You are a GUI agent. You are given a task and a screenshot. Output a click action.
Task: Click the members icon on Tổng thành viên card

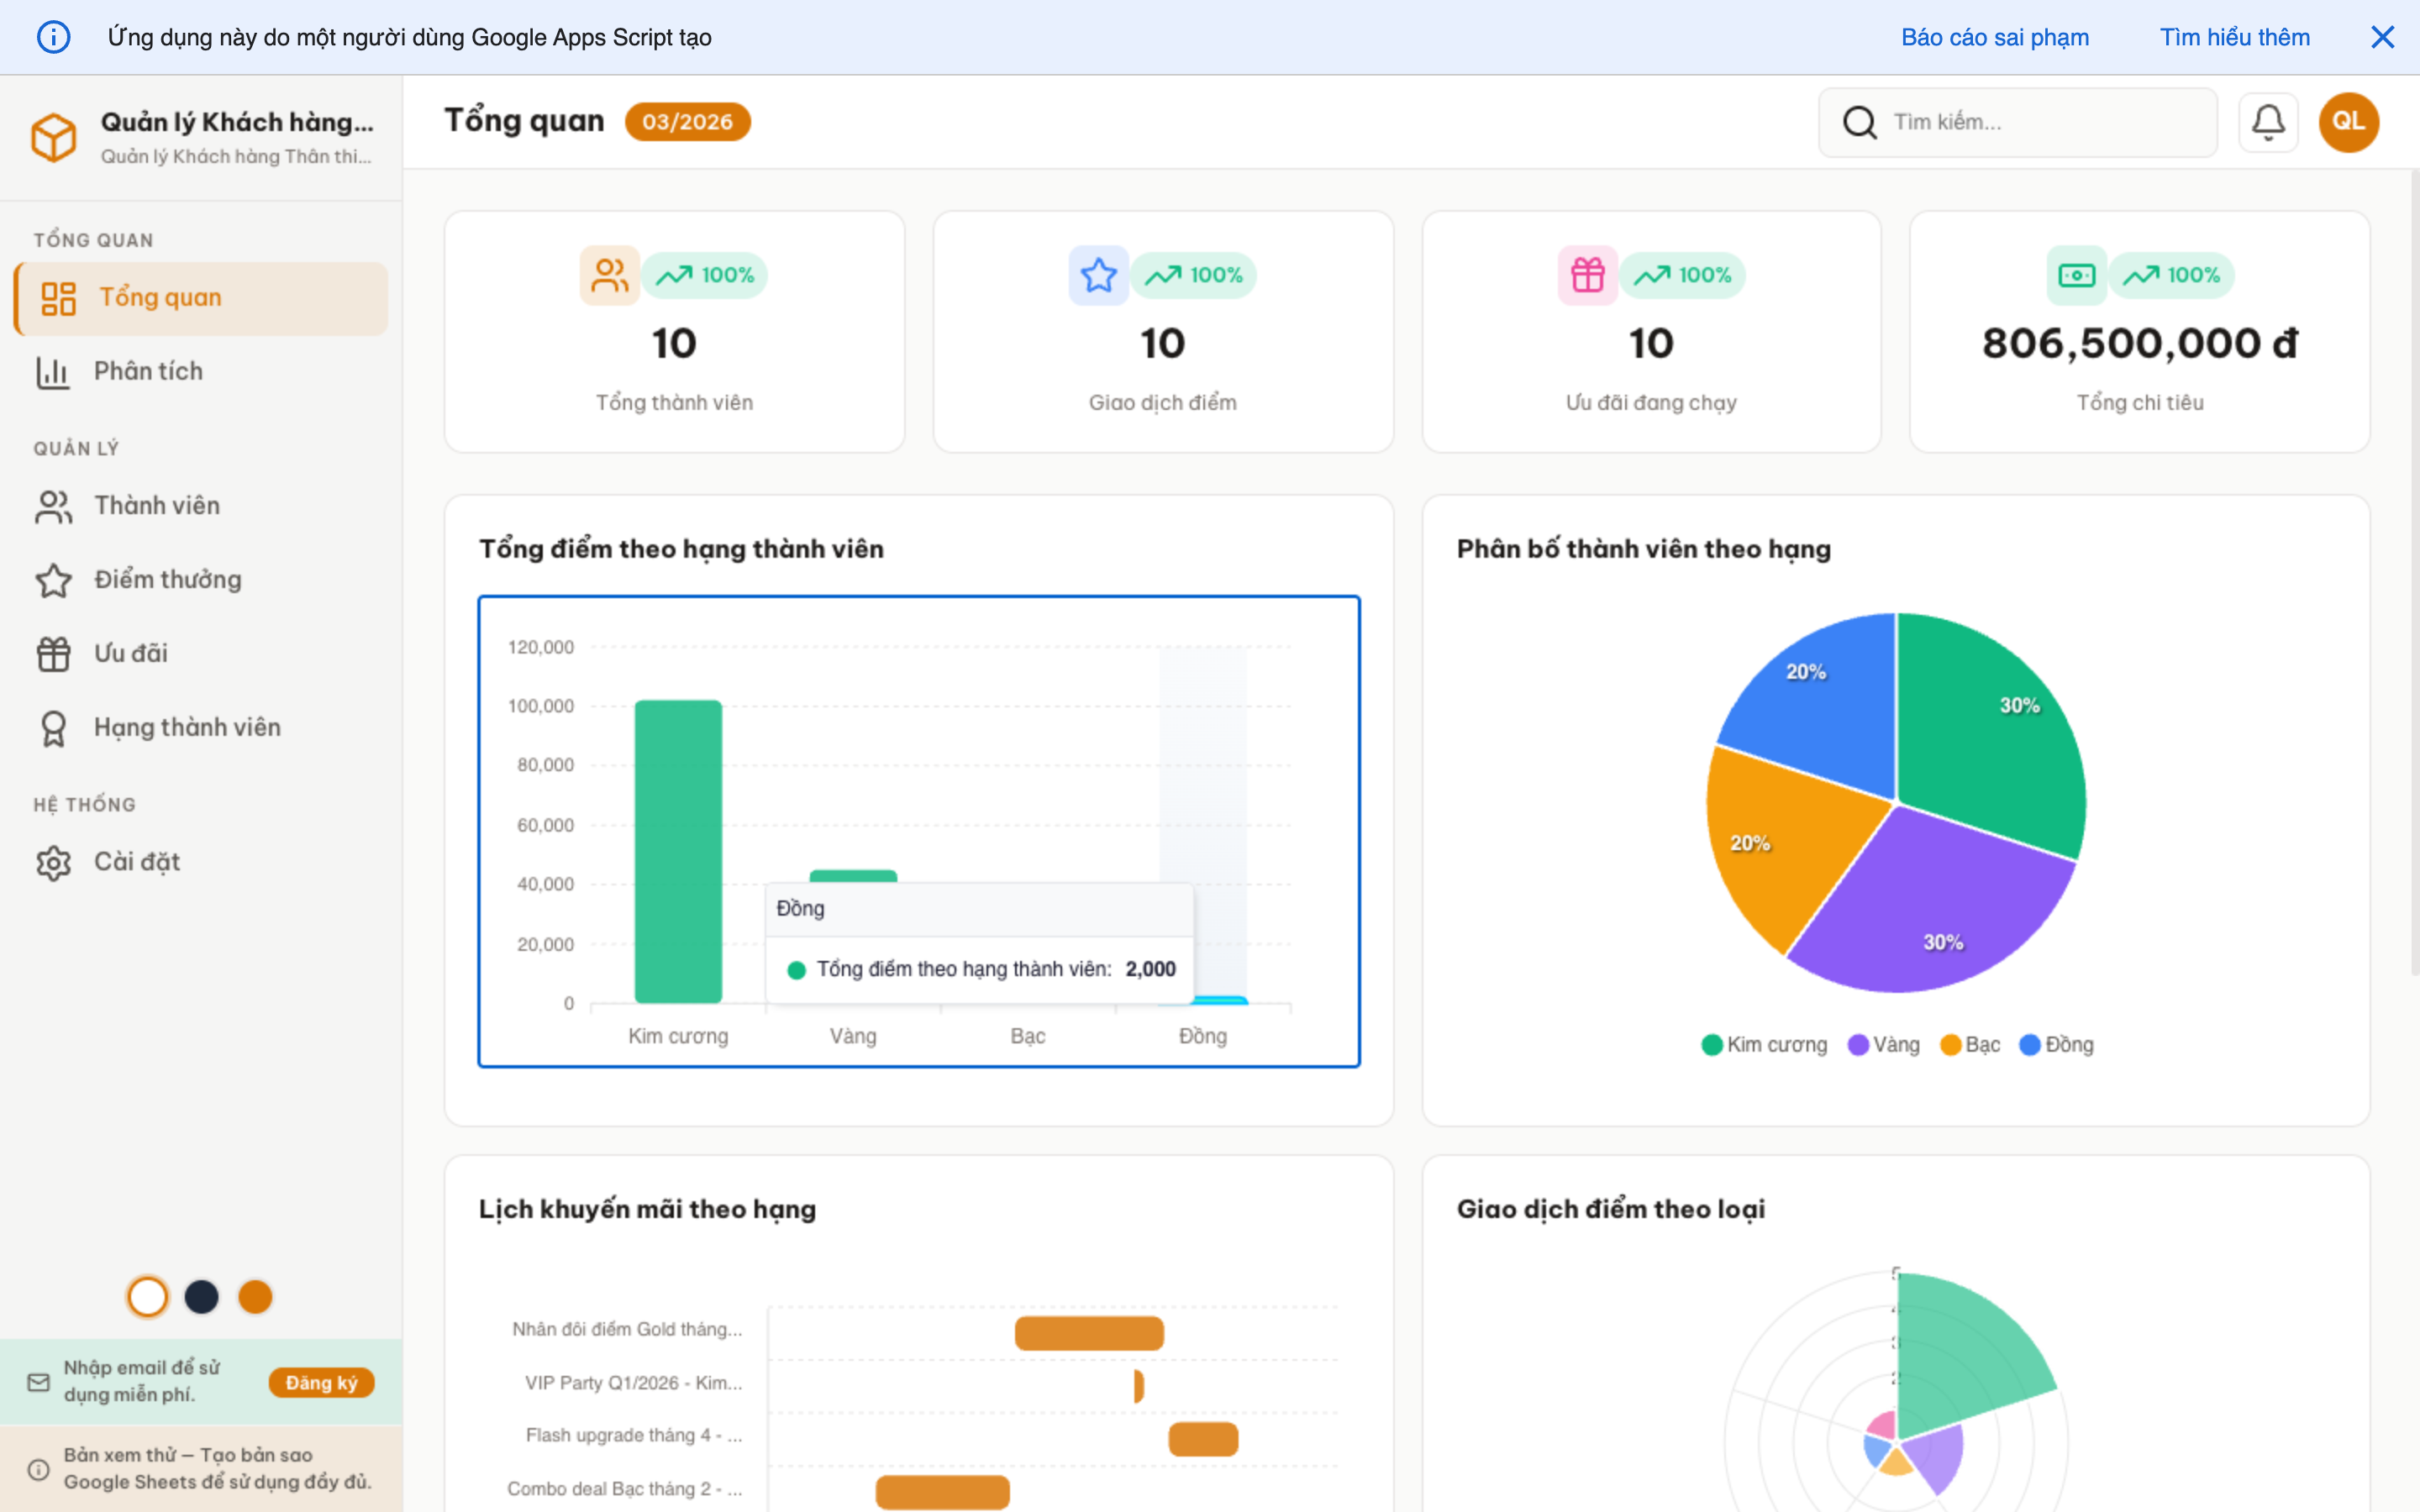(609, 275)
